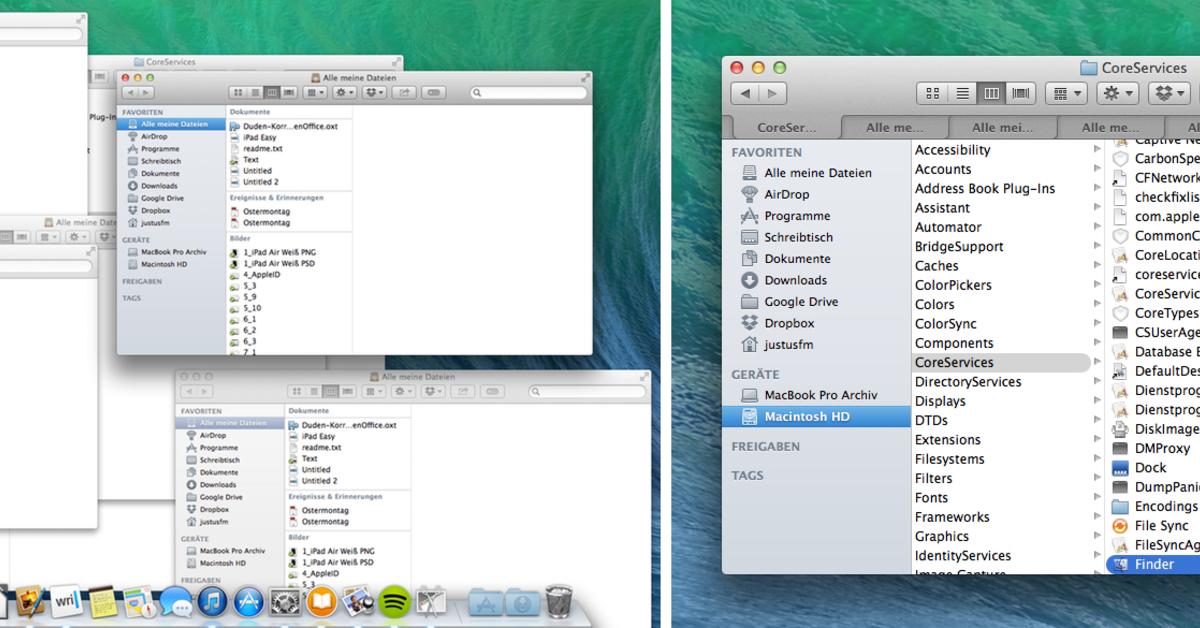Select the IdentityServices folder
Viewport: 1200px width, 628px height.
tap(962, 556)
